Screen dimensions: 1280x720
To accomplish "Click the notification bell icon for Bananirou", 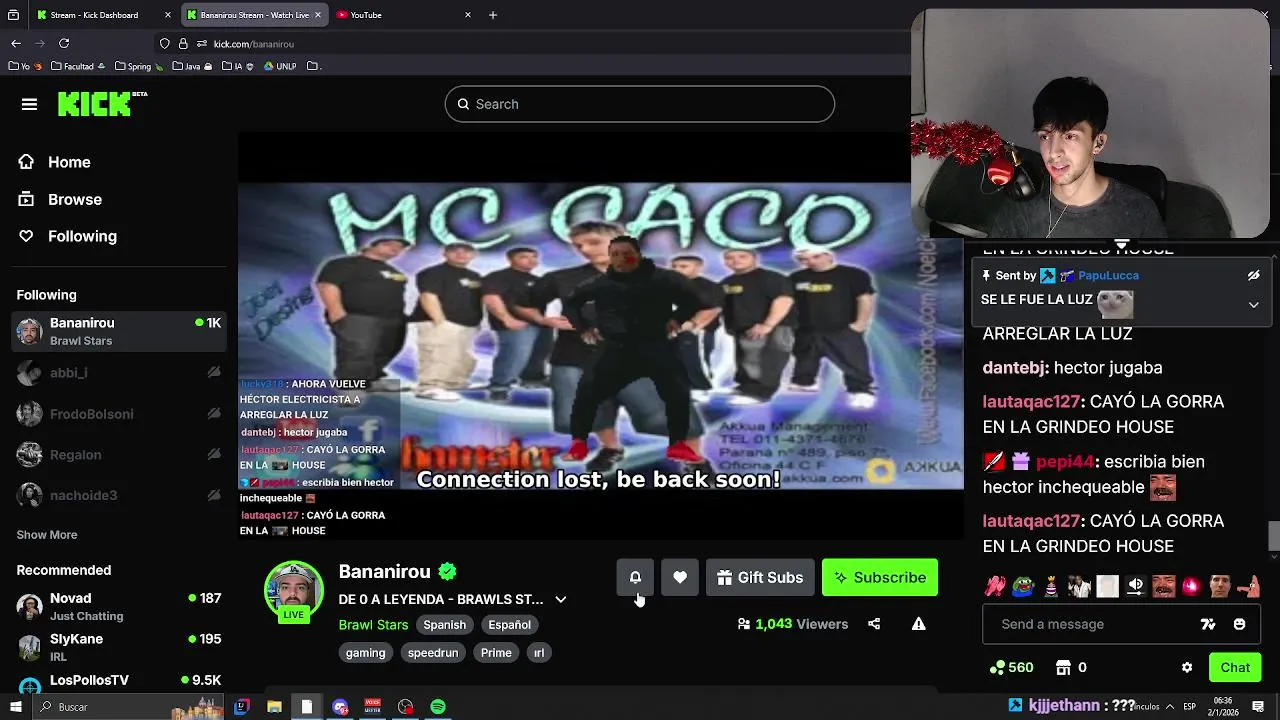I will pos(635,577).
